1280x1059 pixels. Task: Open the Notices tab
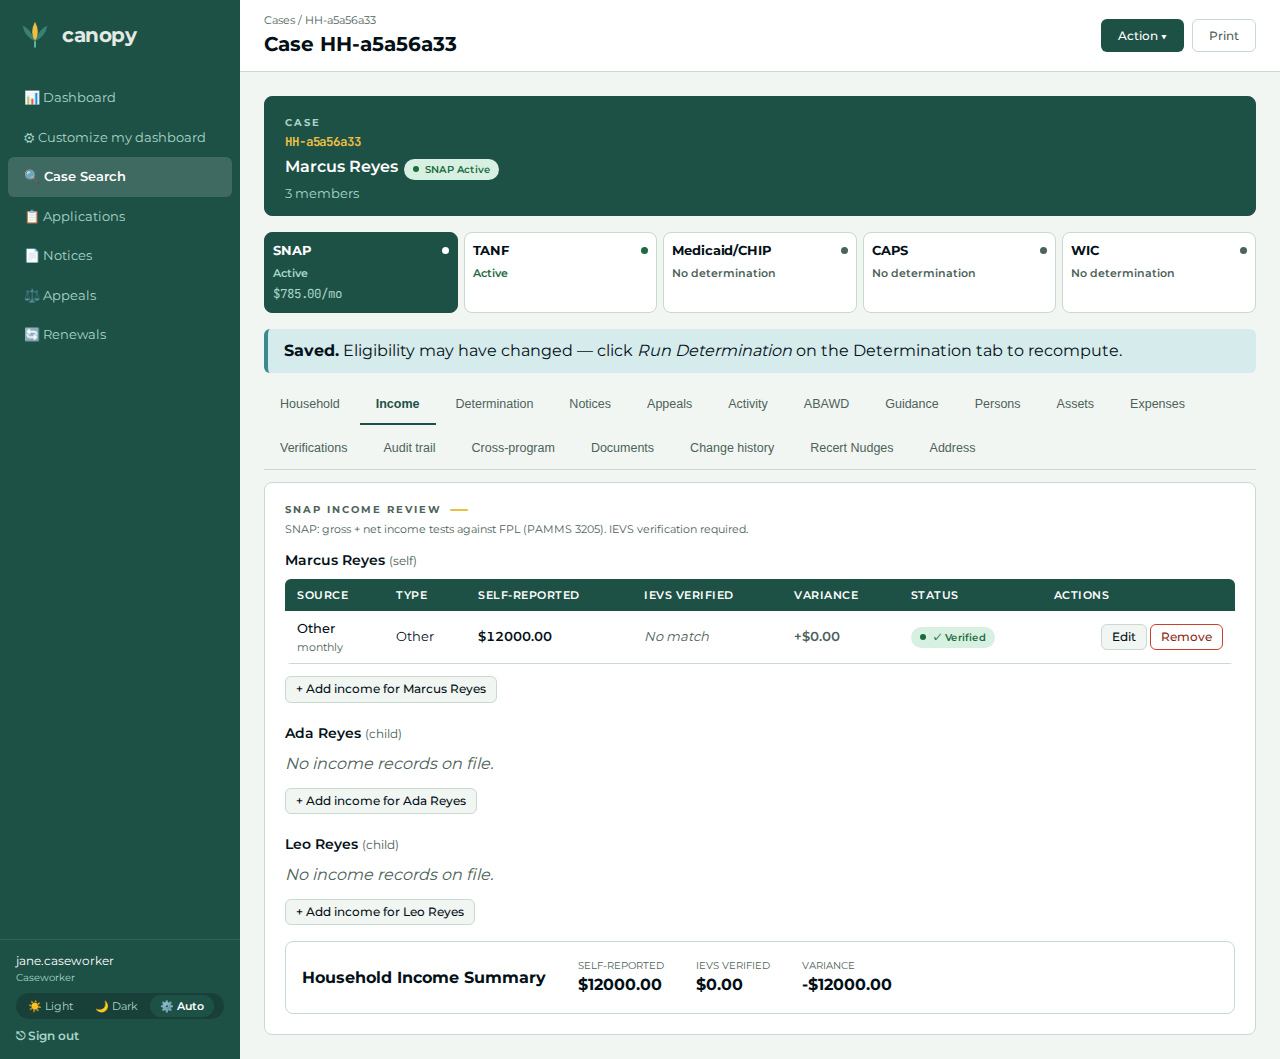[x=590, y=404]
